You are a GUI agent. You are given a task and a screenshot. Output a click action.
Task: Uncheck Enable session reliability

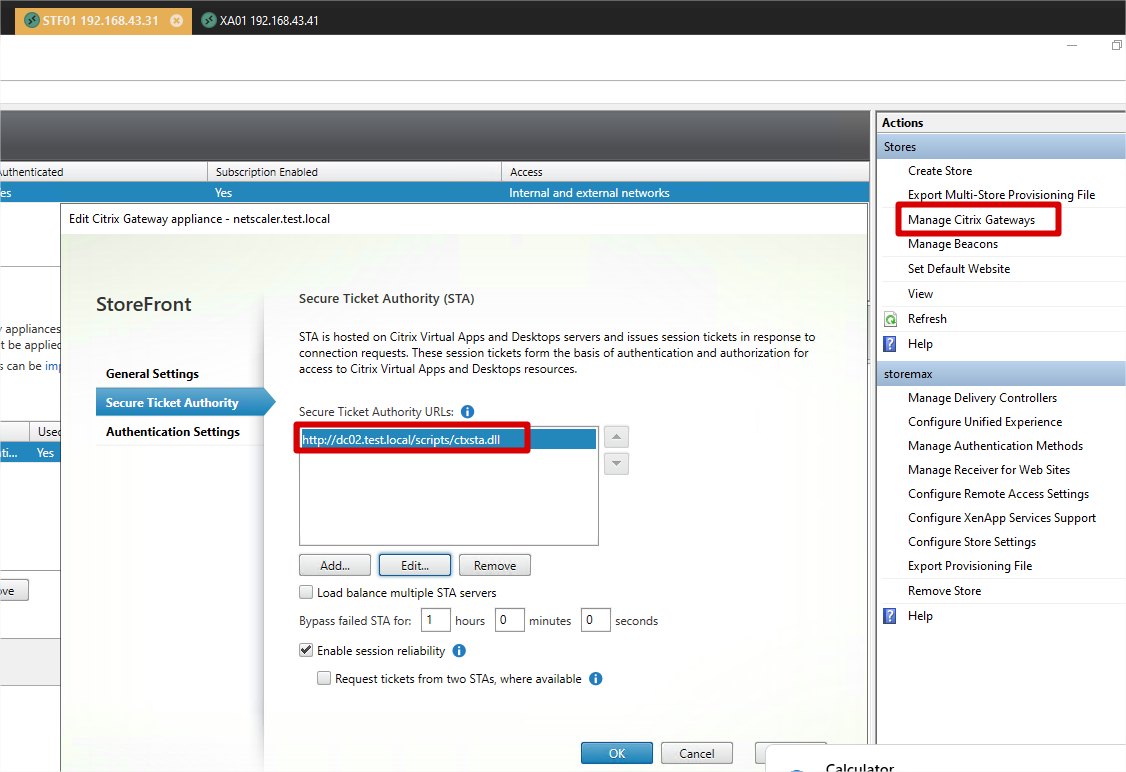pos(306,650)
